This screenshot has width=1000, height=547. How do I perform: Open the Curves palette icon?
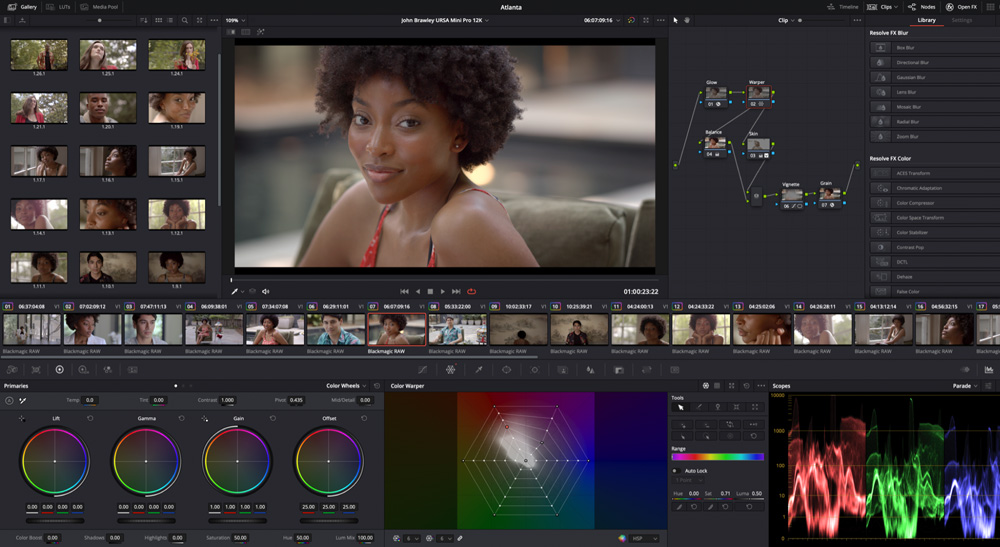pos(422,370)
